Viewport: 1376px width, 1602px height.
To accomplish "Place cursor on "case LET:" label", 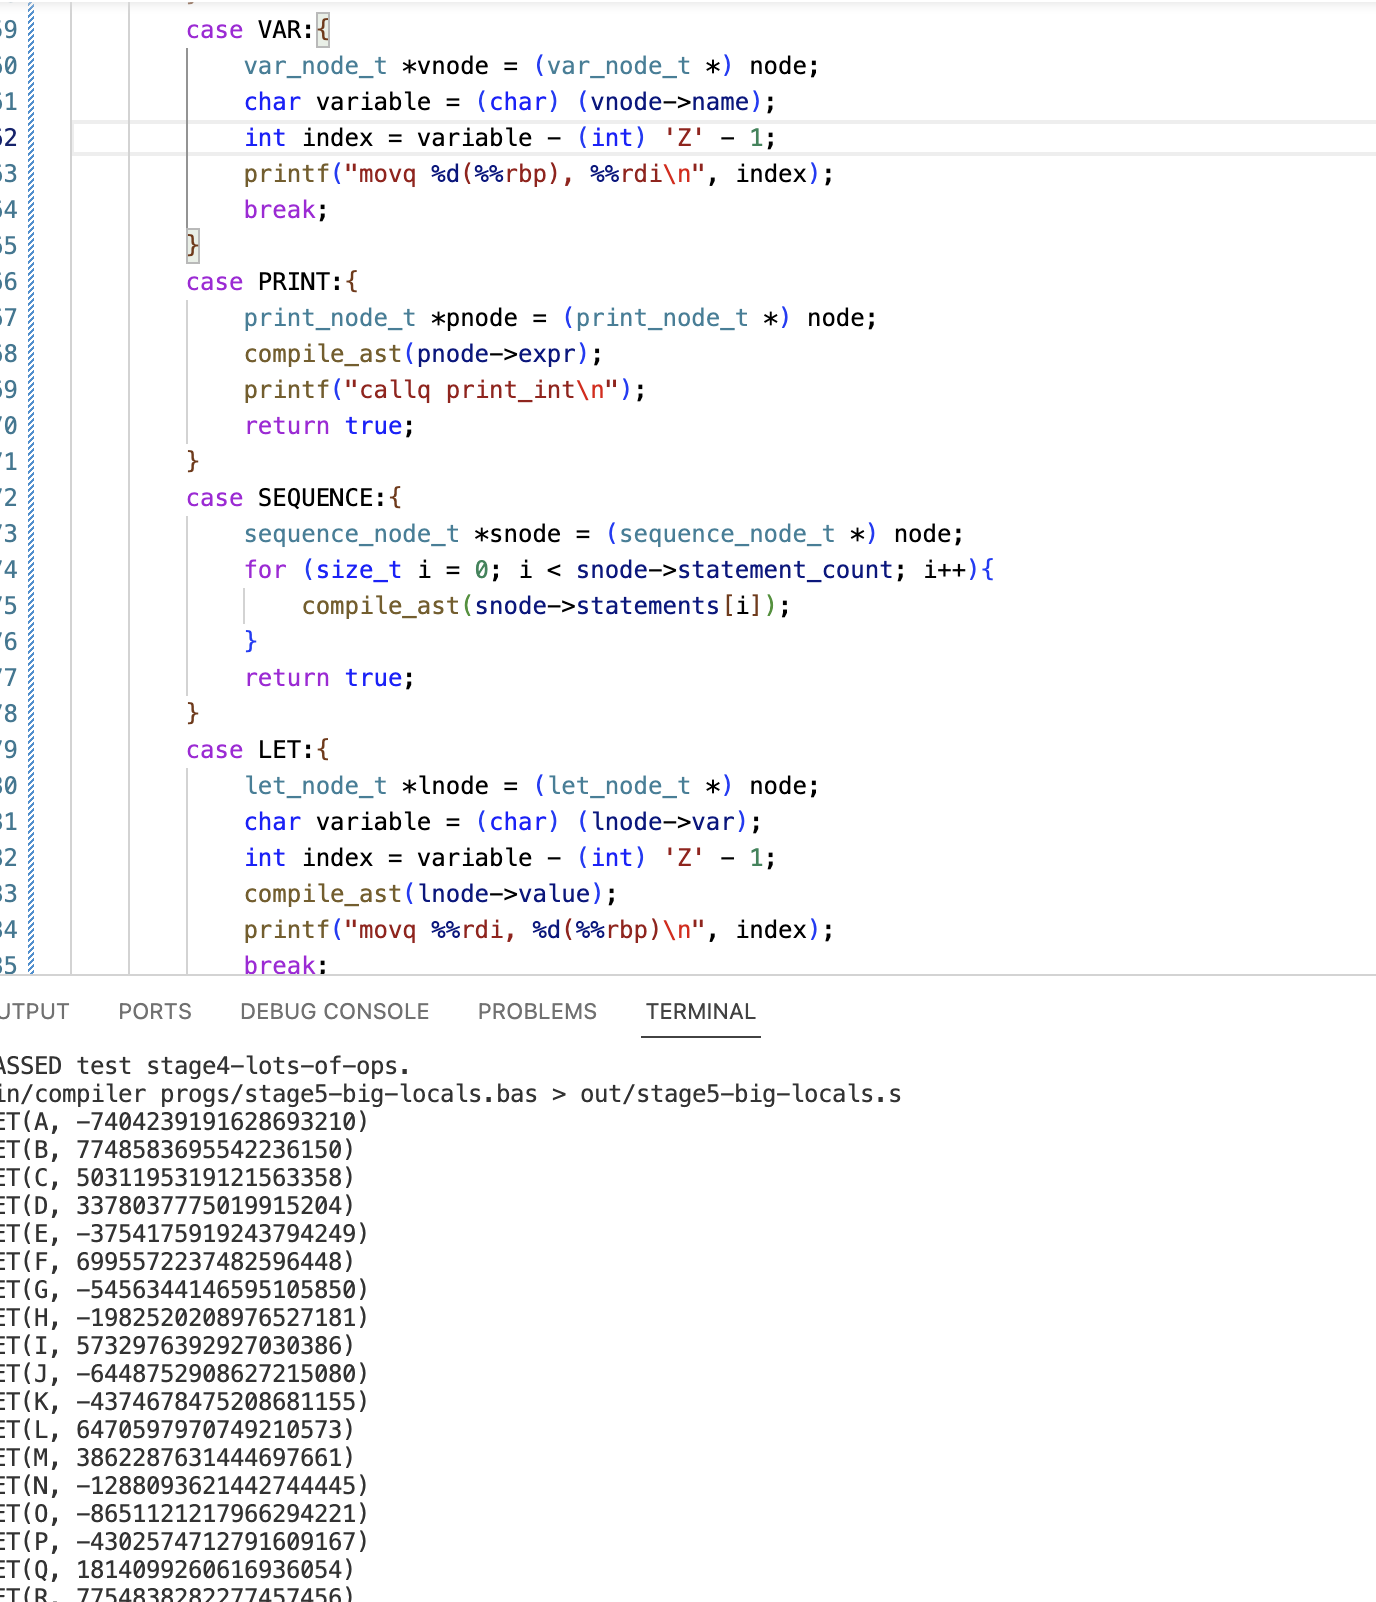I will [256, 750].
